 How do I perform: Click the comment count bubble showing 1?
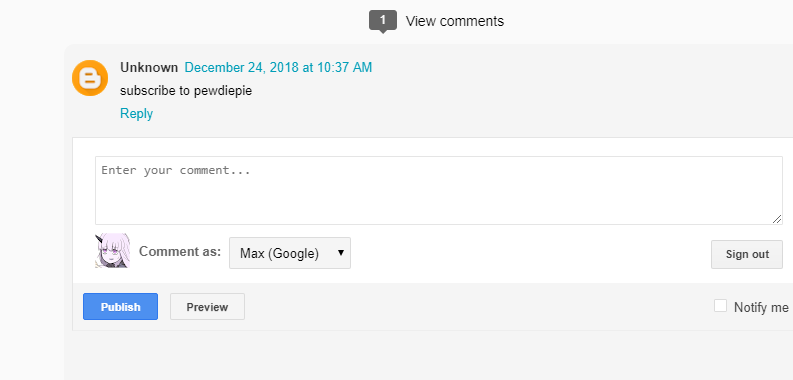click(383, 21)
